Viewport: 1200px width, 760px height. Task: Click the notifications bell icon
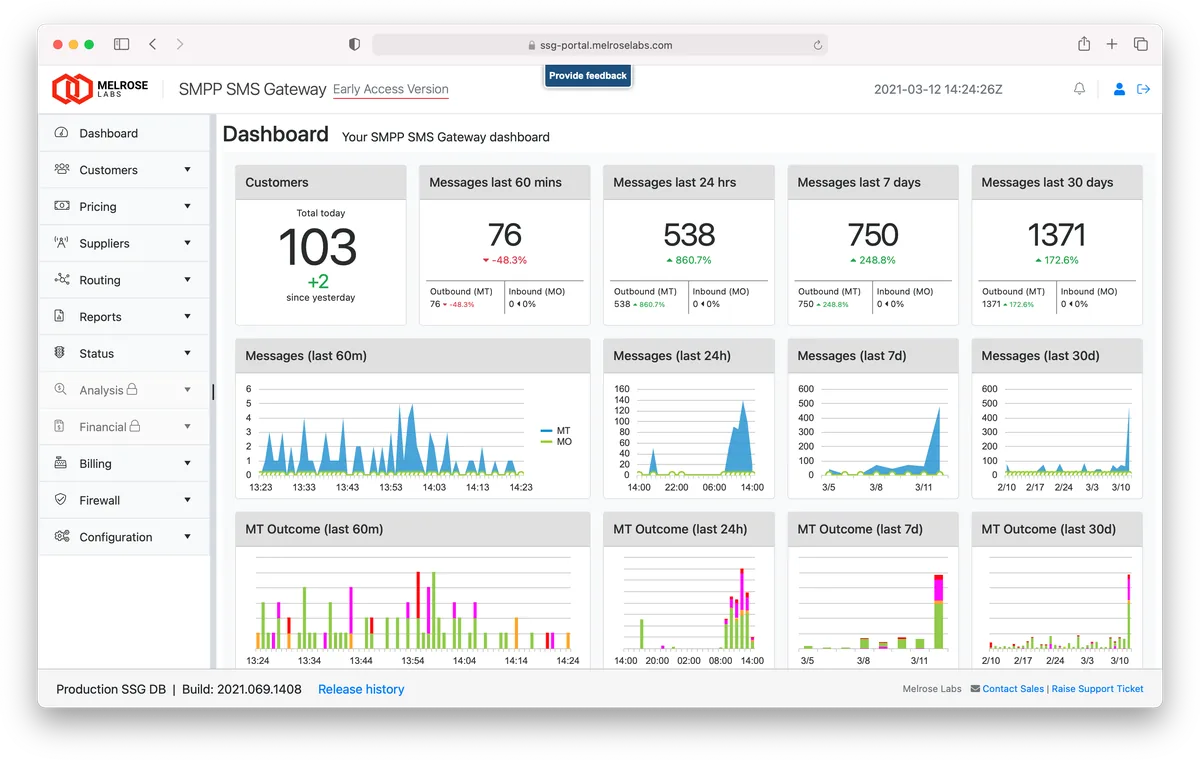pos(1079,89)
